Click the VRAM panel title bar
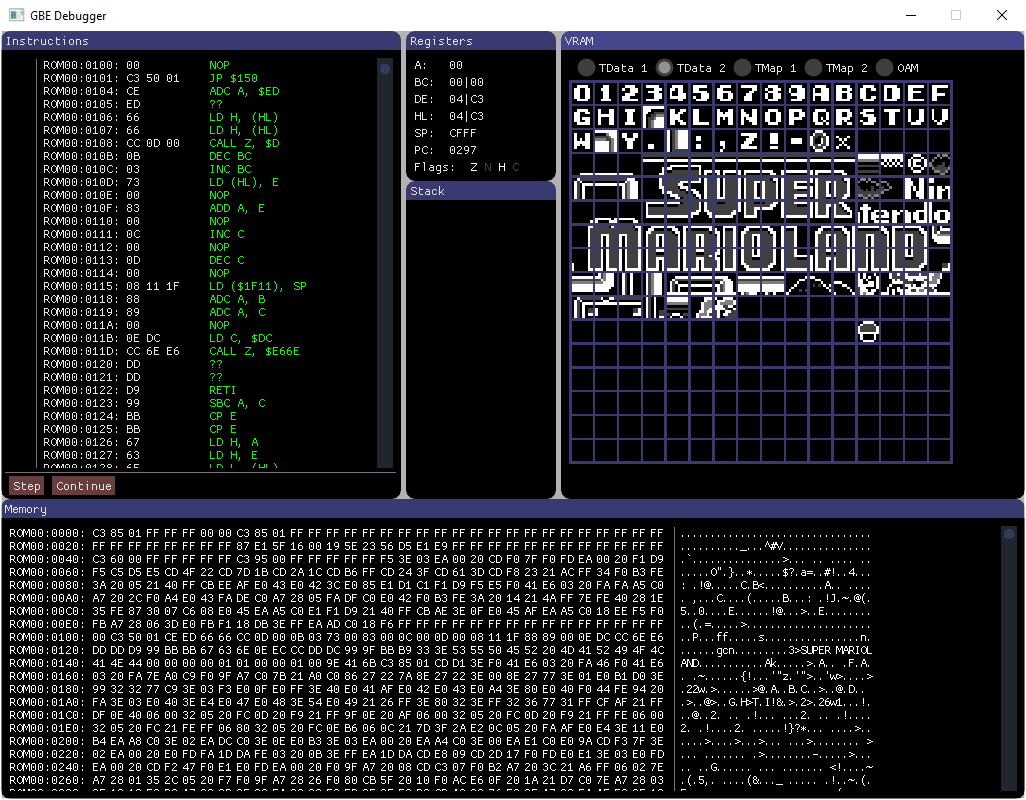Image resolution: width=1026 pixels, height=800 pixels. 792,41
